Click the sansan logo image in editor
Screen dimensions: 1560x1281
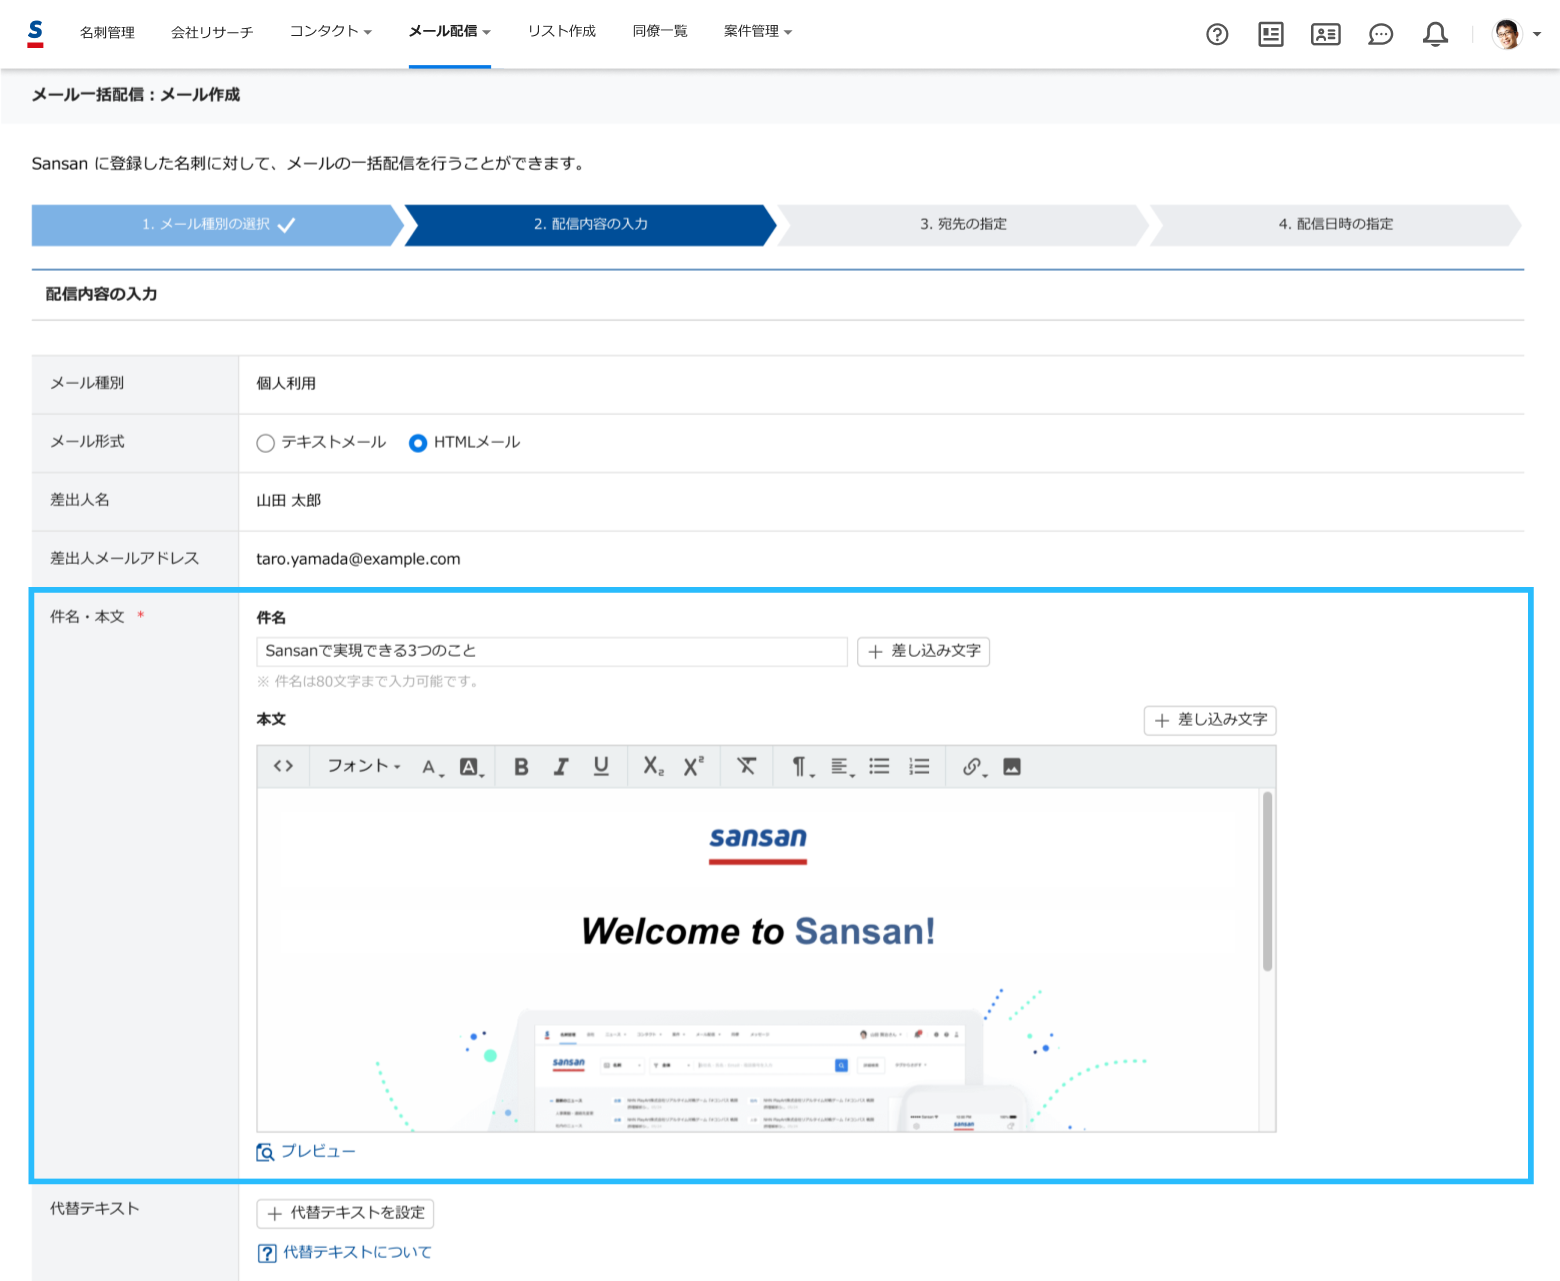758,844
